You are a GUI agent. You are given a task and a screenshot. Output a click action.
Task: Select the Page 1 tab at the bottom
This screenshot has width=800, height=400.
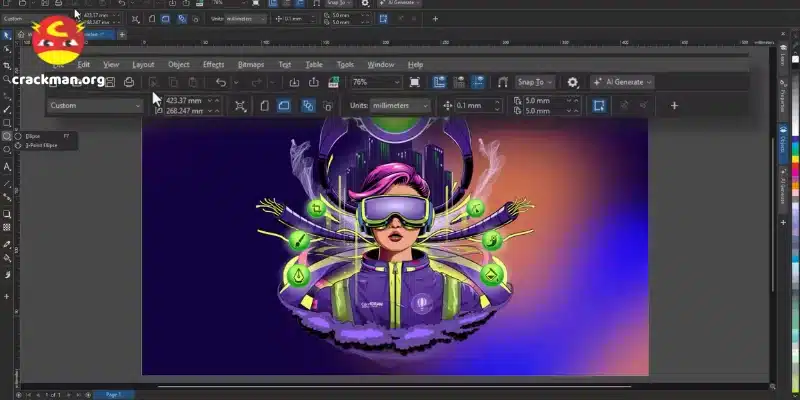pyautogui.click(x=113, y=395)
